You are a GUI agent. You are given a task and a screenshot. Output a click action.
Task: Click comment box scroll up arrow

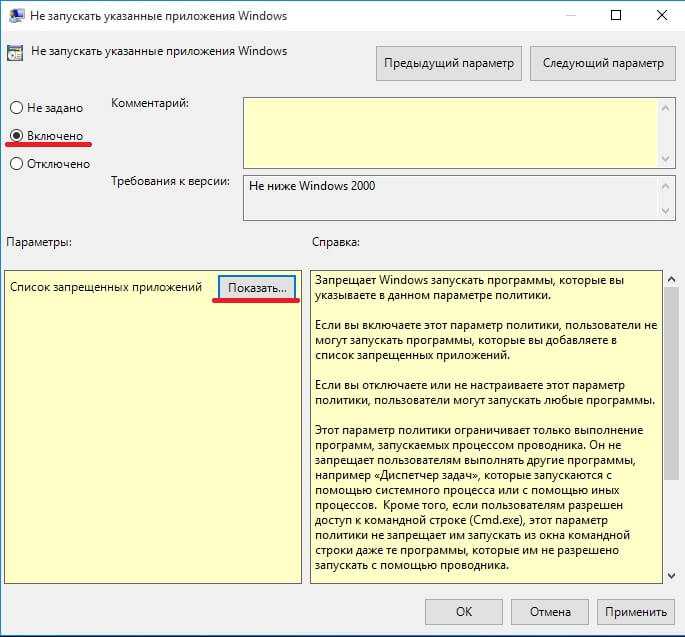pos(666,108)
